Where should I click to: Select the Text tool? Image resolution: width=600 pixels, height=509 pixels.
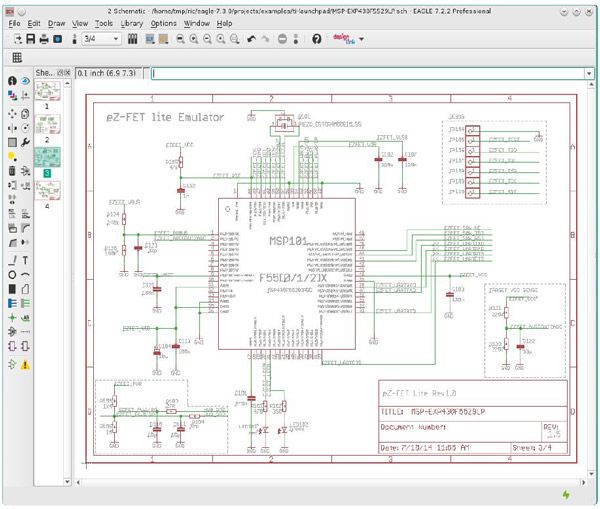[x=25, y=260]
